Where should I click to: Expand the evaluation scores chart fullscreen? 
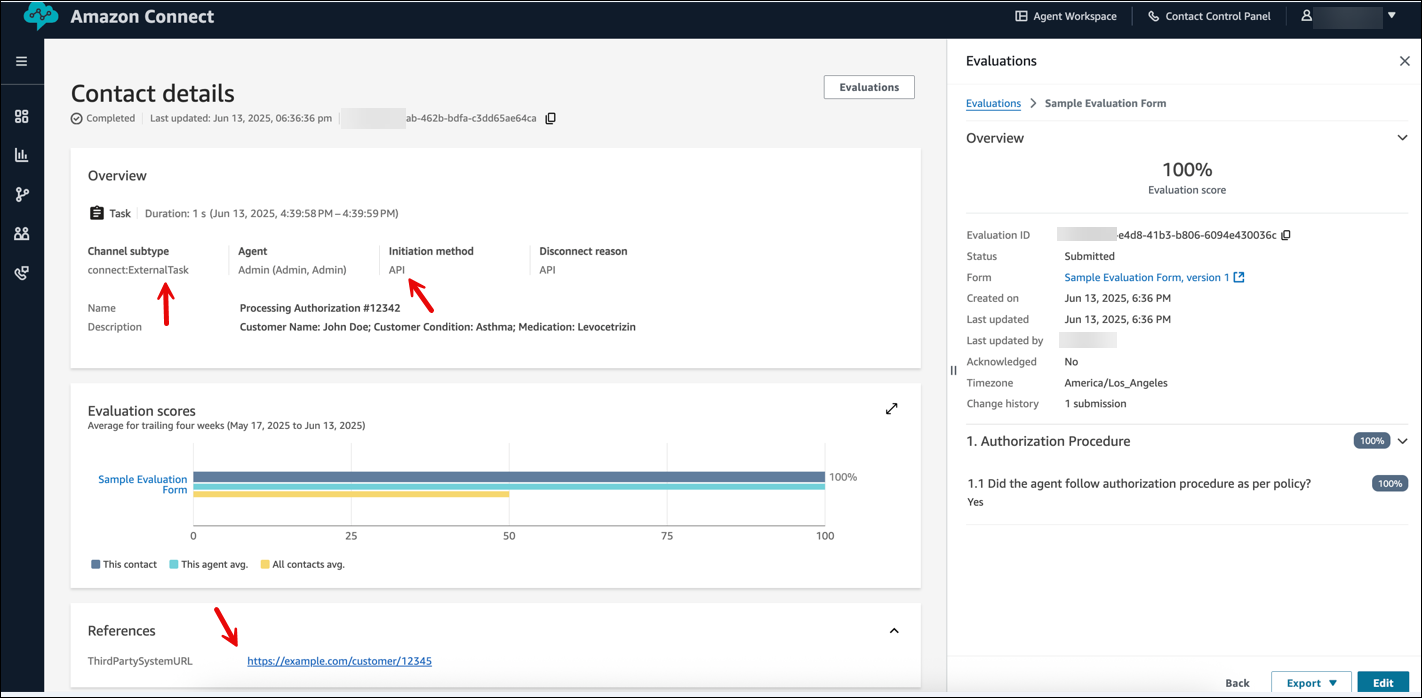click(x=891, y=409)
